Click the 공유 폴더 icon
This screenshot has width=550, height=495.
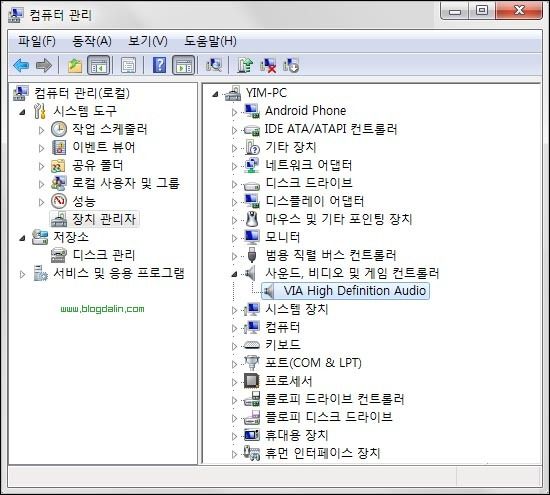click(x=58, y=166)
